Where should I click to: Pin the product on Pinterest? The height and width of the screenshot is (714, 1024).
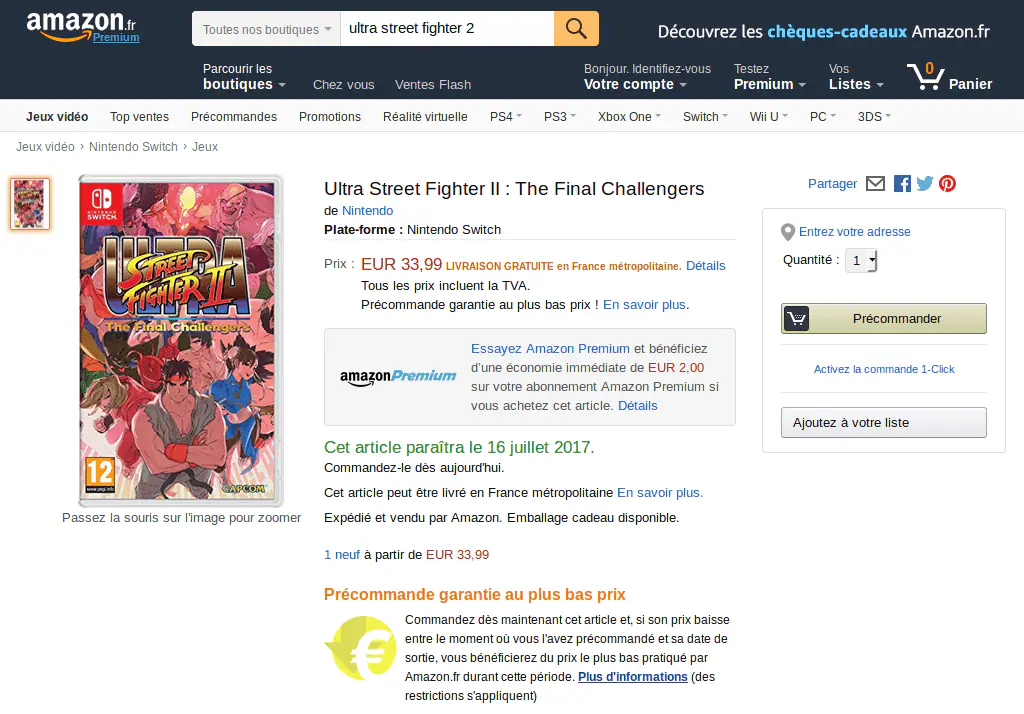point(947,183)
